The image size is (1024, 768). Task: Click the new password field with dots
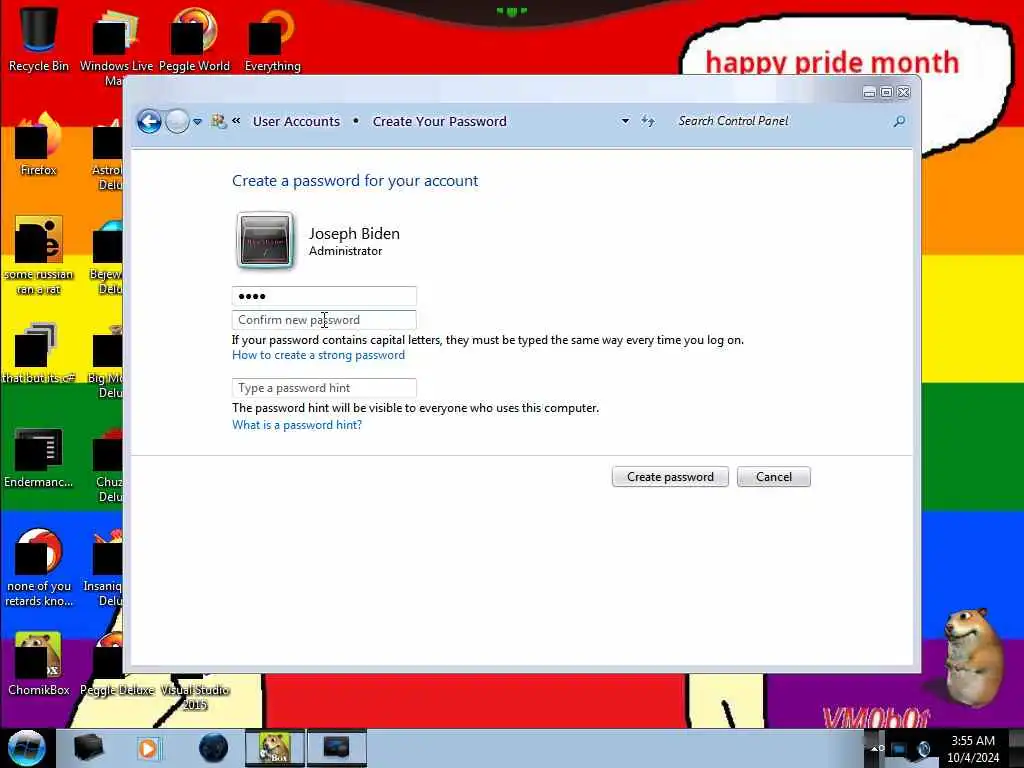324,296
